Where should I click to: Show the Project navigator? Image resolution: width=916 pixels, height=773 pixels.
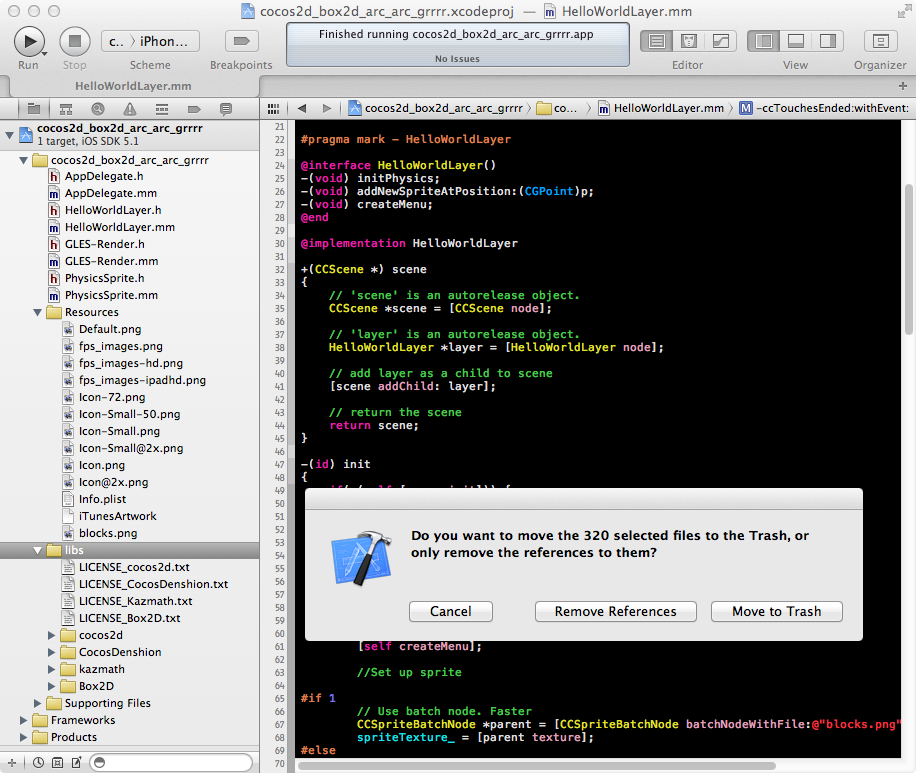click(34, 109)
